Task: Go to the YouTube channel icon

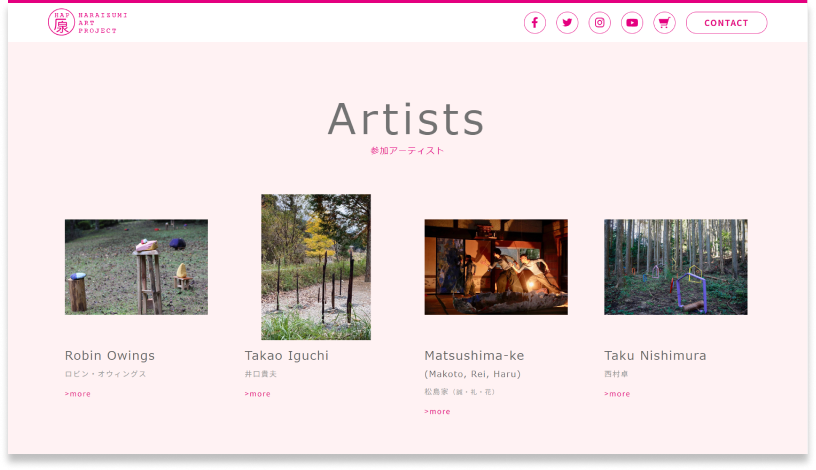Action: [632, 23]
